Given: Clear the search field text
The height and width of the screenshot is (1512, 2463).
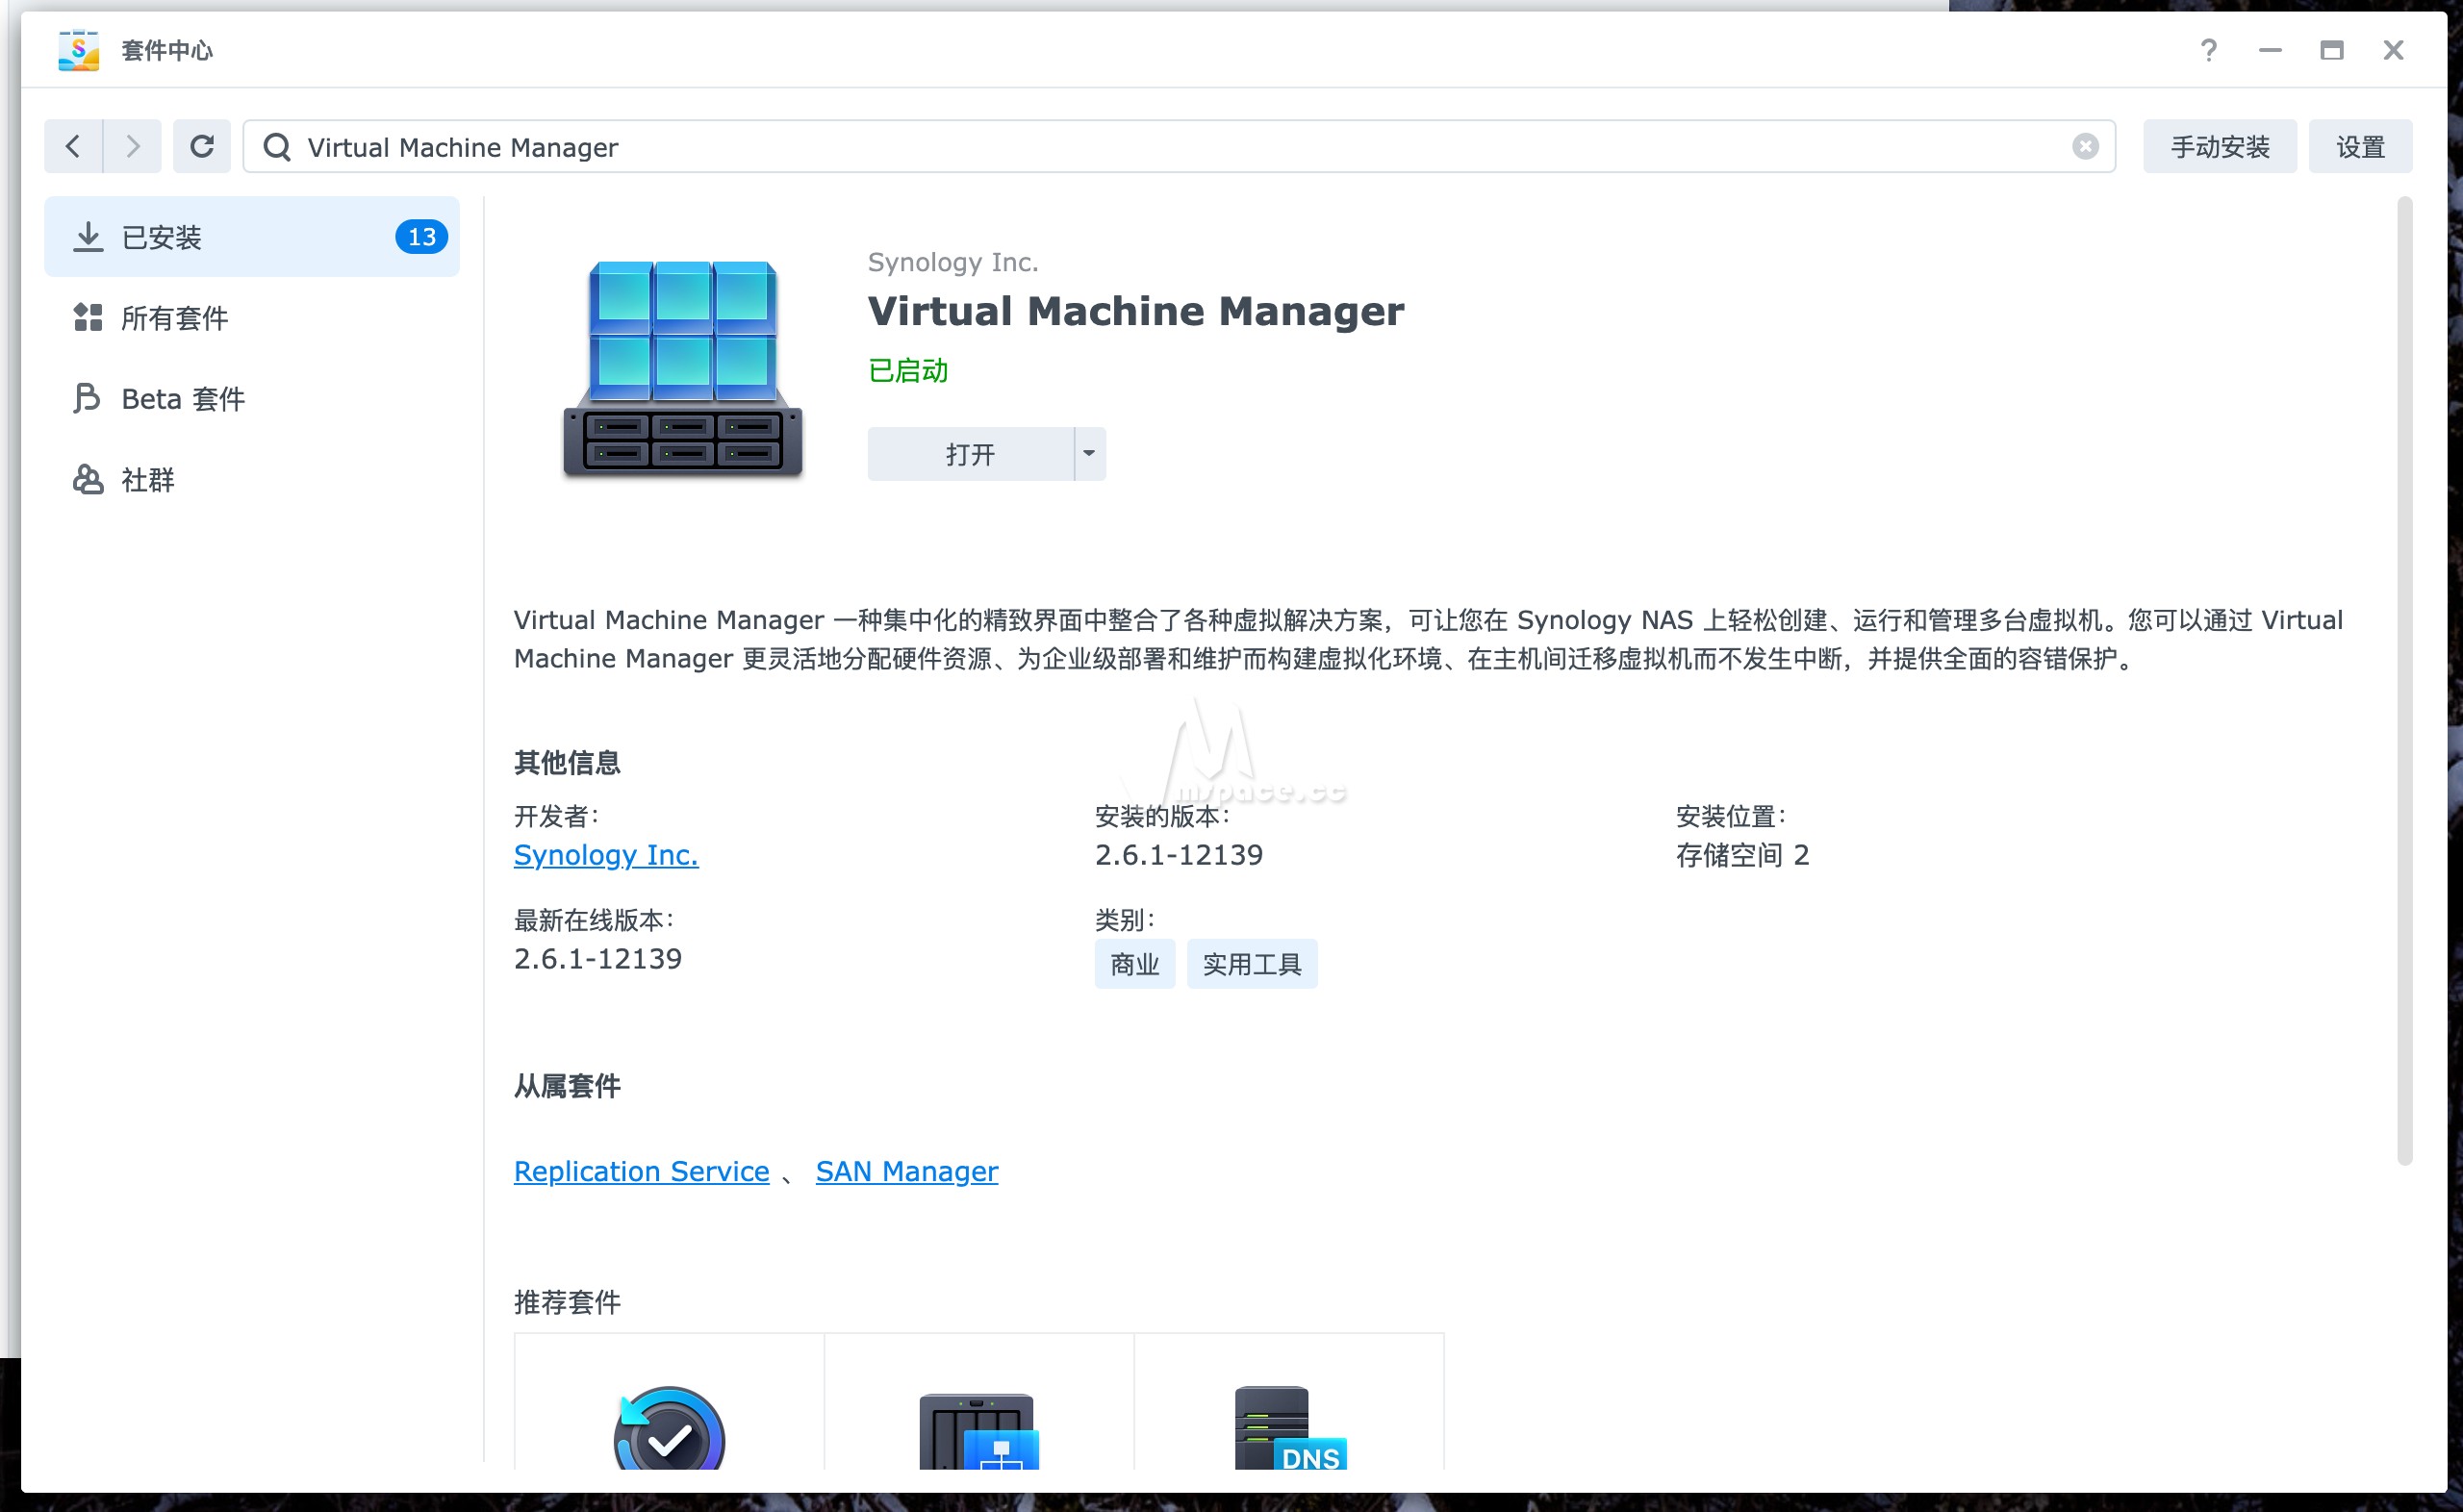Looking at the screenshot, I should (2085, 146).
